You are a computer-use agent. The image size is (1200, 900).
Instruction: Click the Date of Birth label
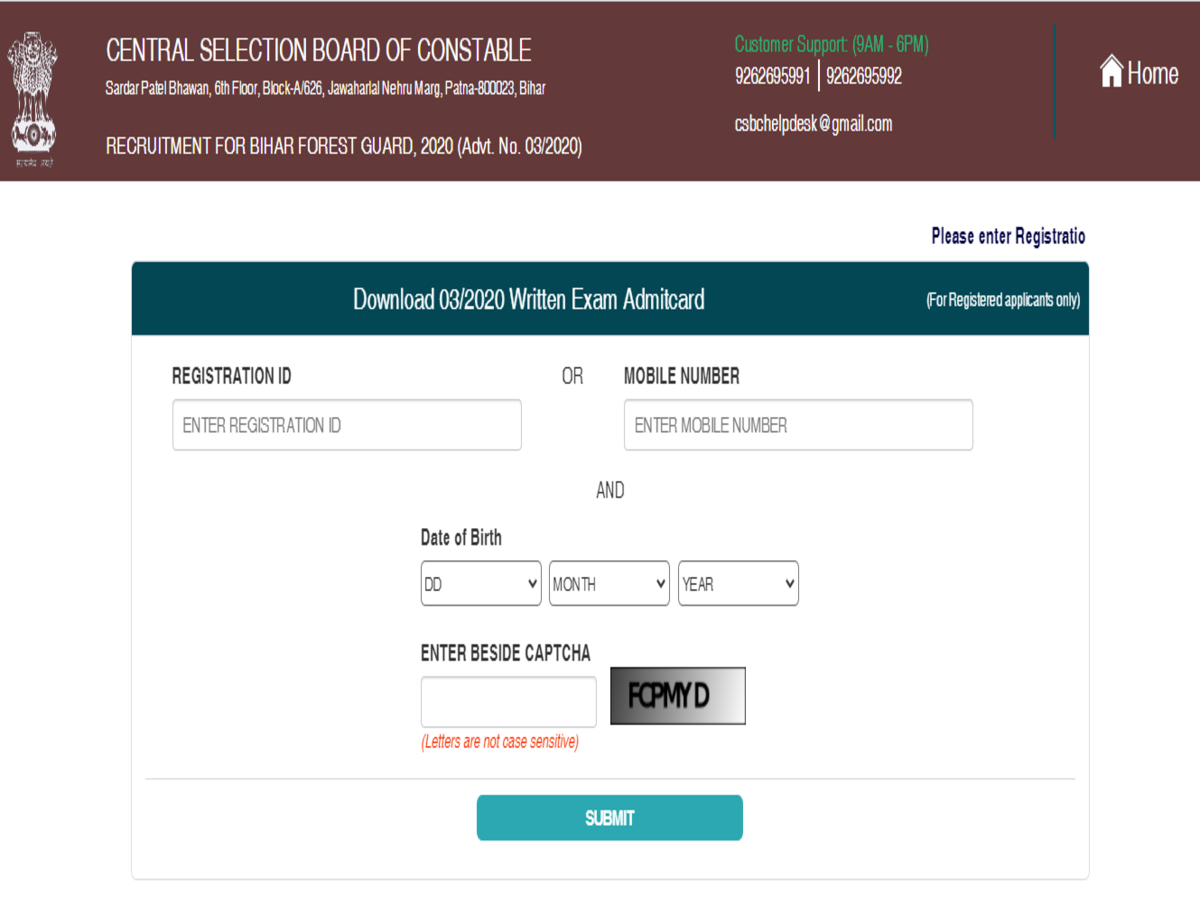(461, 538)
